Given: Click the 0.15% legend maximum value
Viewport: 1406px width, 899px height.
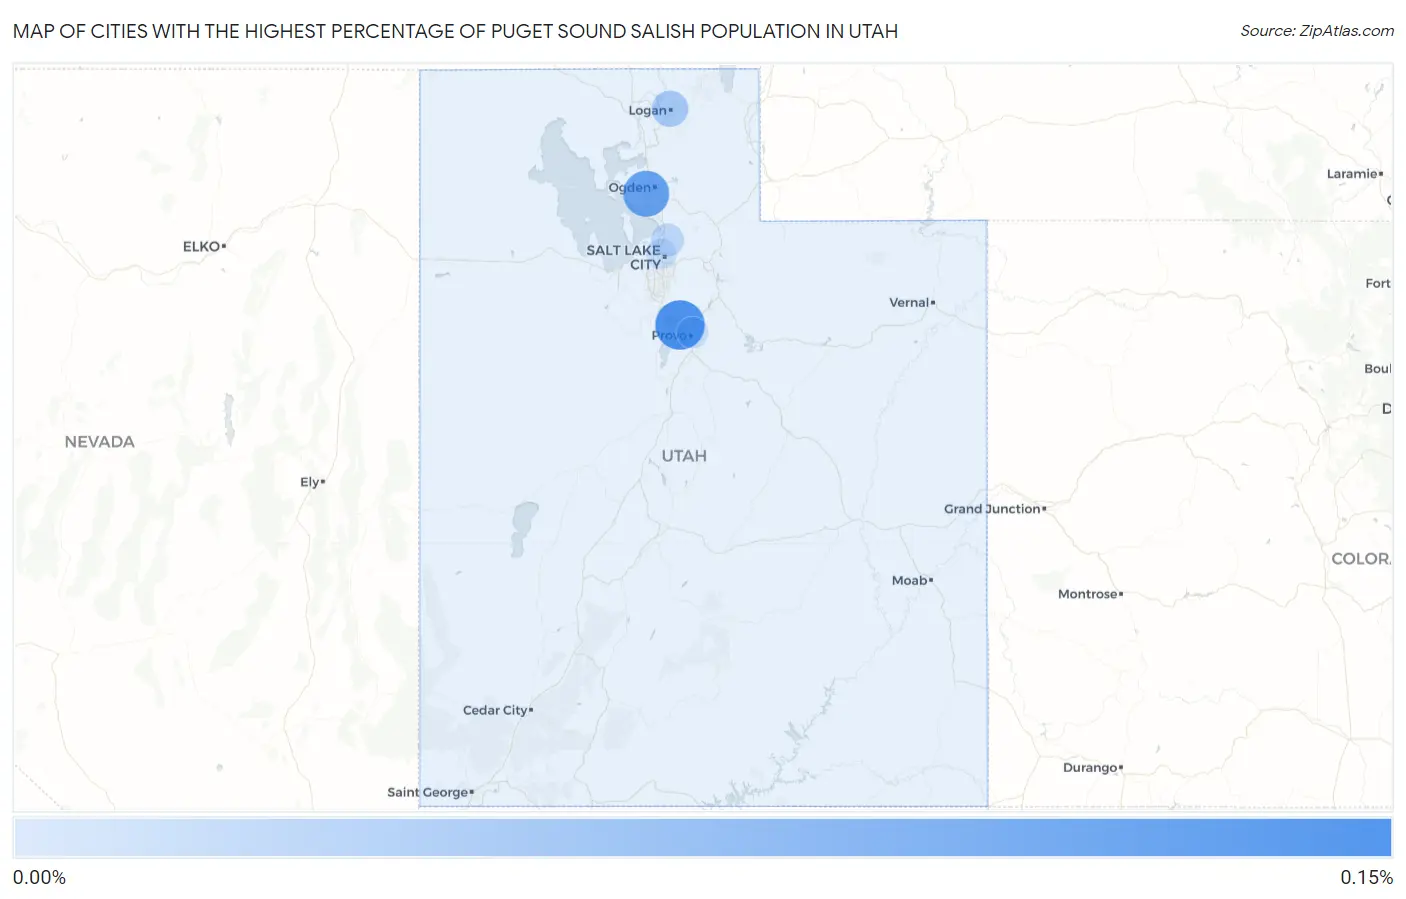Looking at the screenshot, I should pos(1366,878).
